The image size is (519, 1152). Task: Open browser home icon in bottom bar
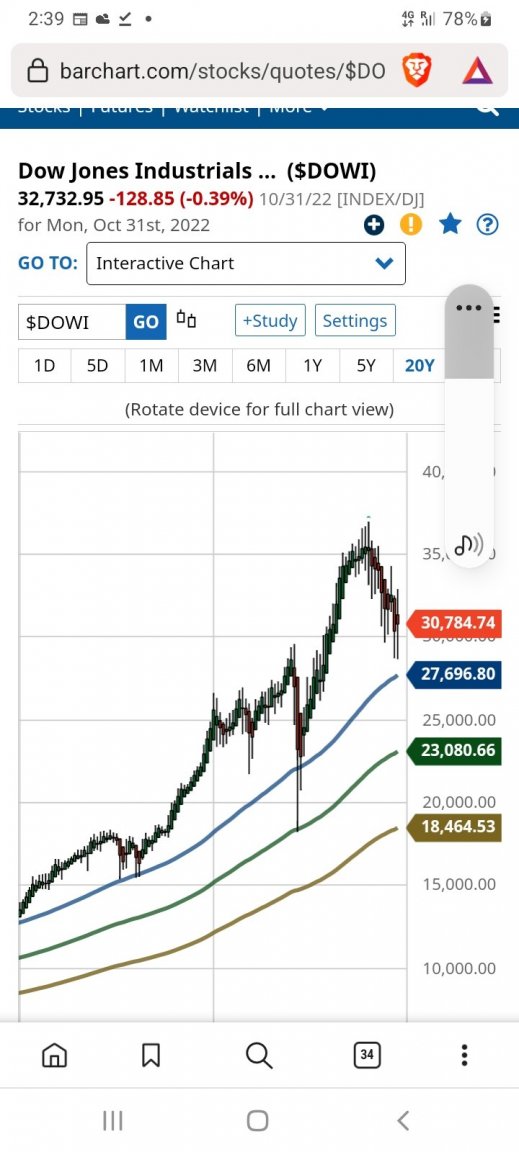click(x=54, y=1056)
